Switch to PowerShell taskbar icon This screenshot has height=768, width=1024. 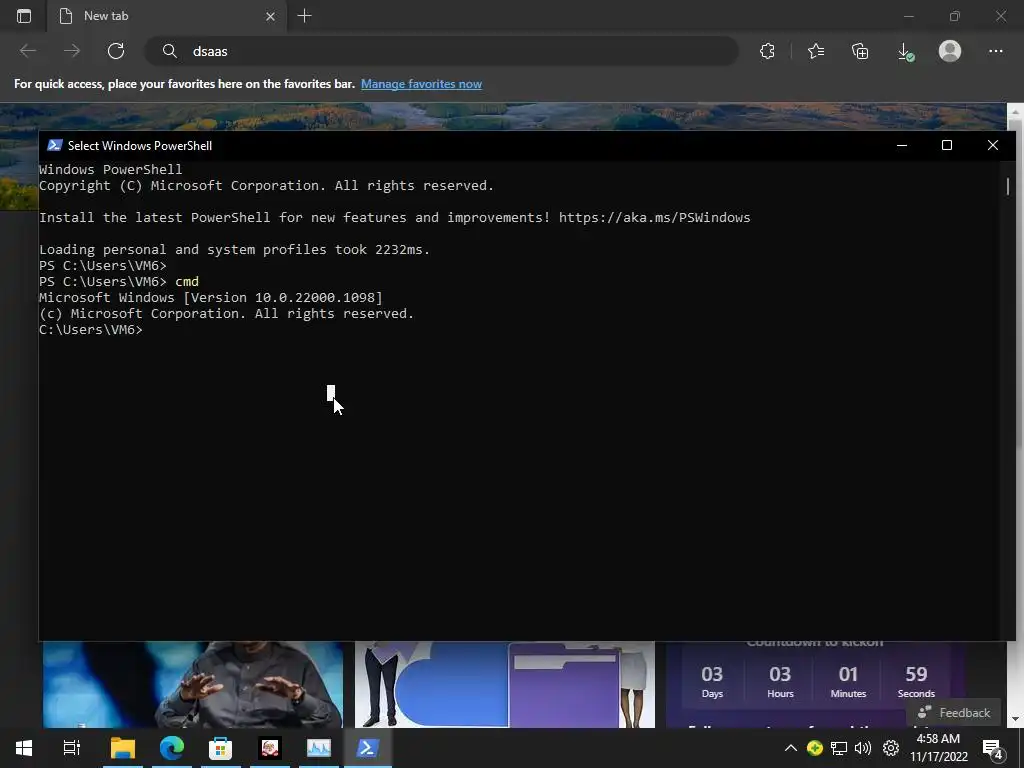(x=367, y=748)
